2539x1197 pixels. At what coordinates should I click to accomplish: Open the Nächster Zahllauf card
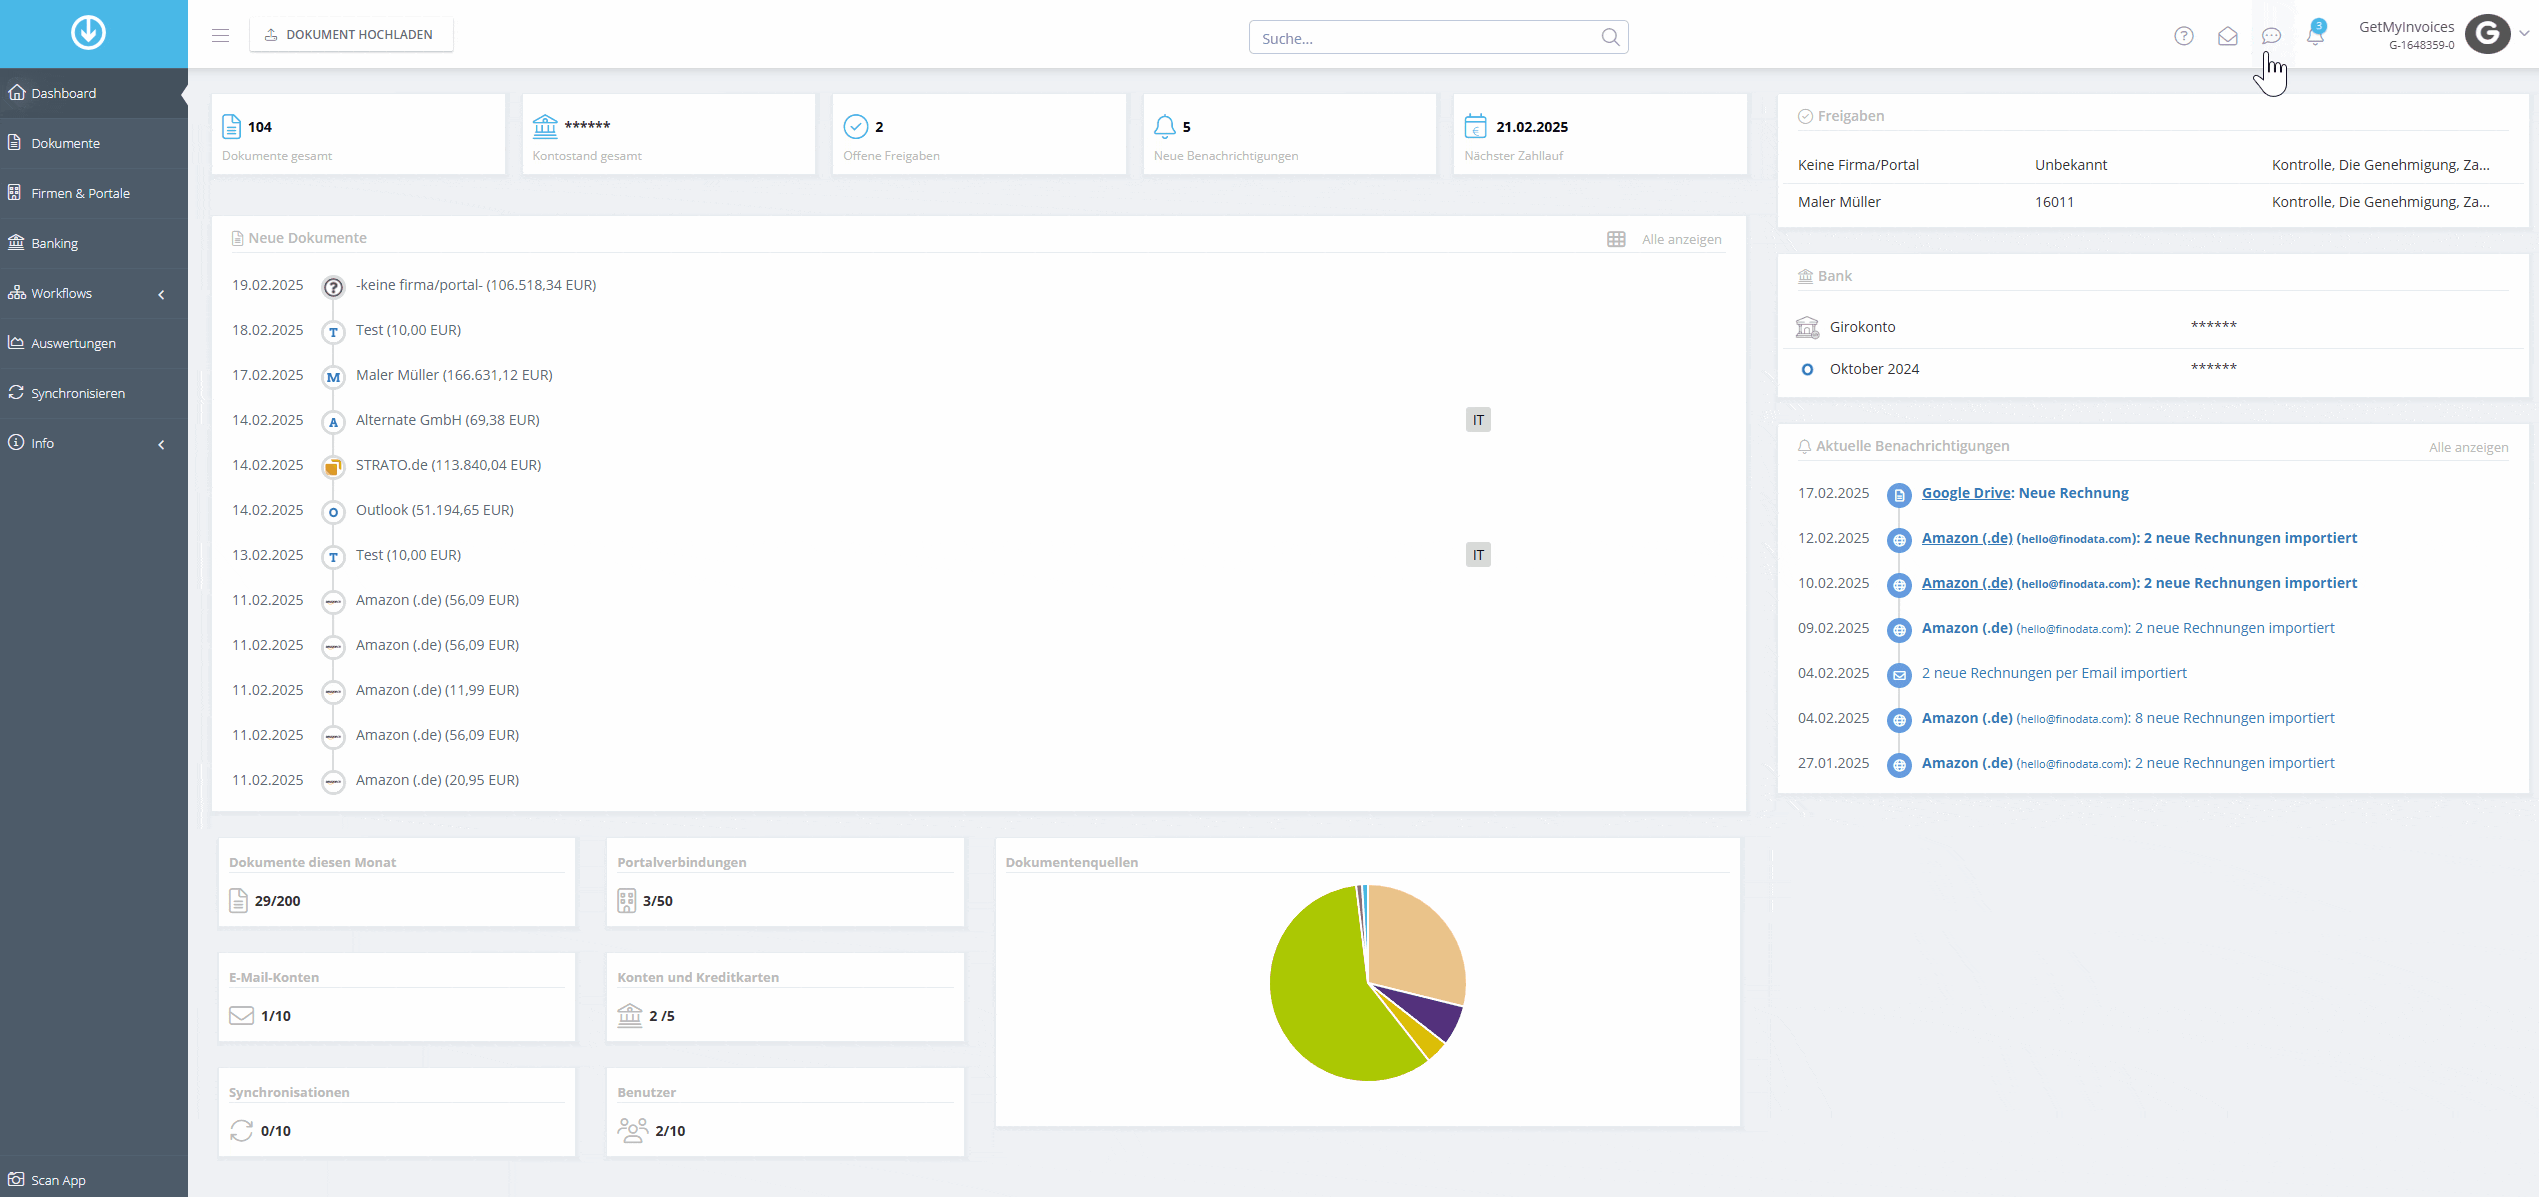(x=1600, y=135)
